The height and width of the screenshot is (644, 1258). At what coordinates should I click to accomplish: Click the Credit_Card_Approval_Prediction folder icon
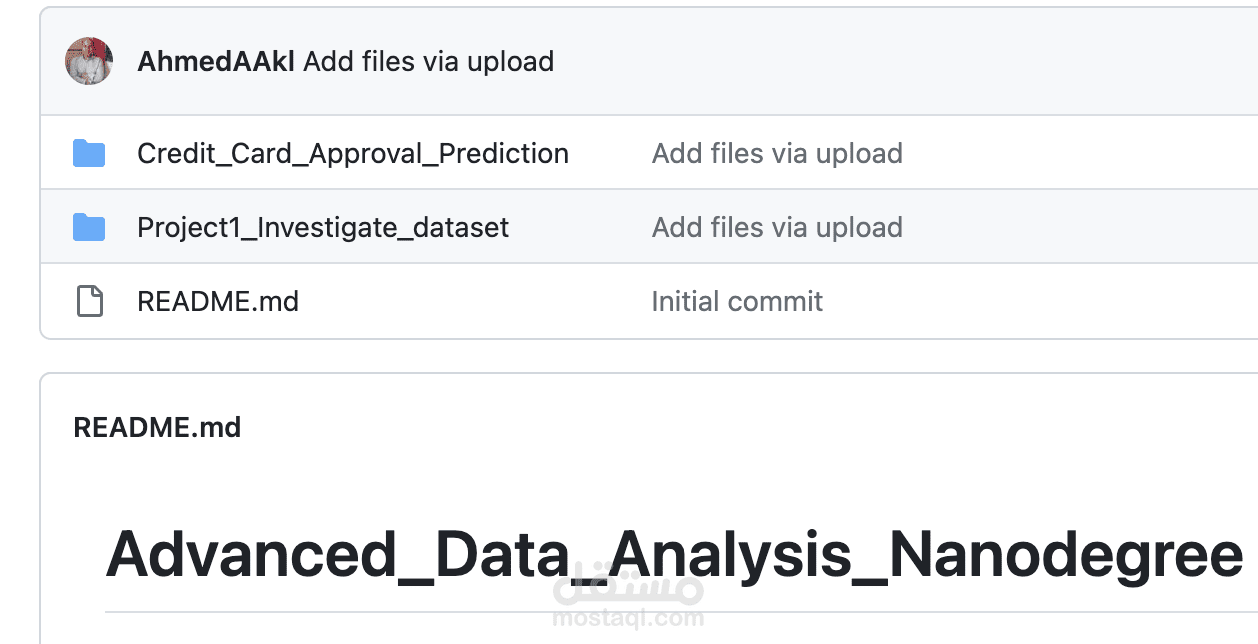tap(89, 154)
